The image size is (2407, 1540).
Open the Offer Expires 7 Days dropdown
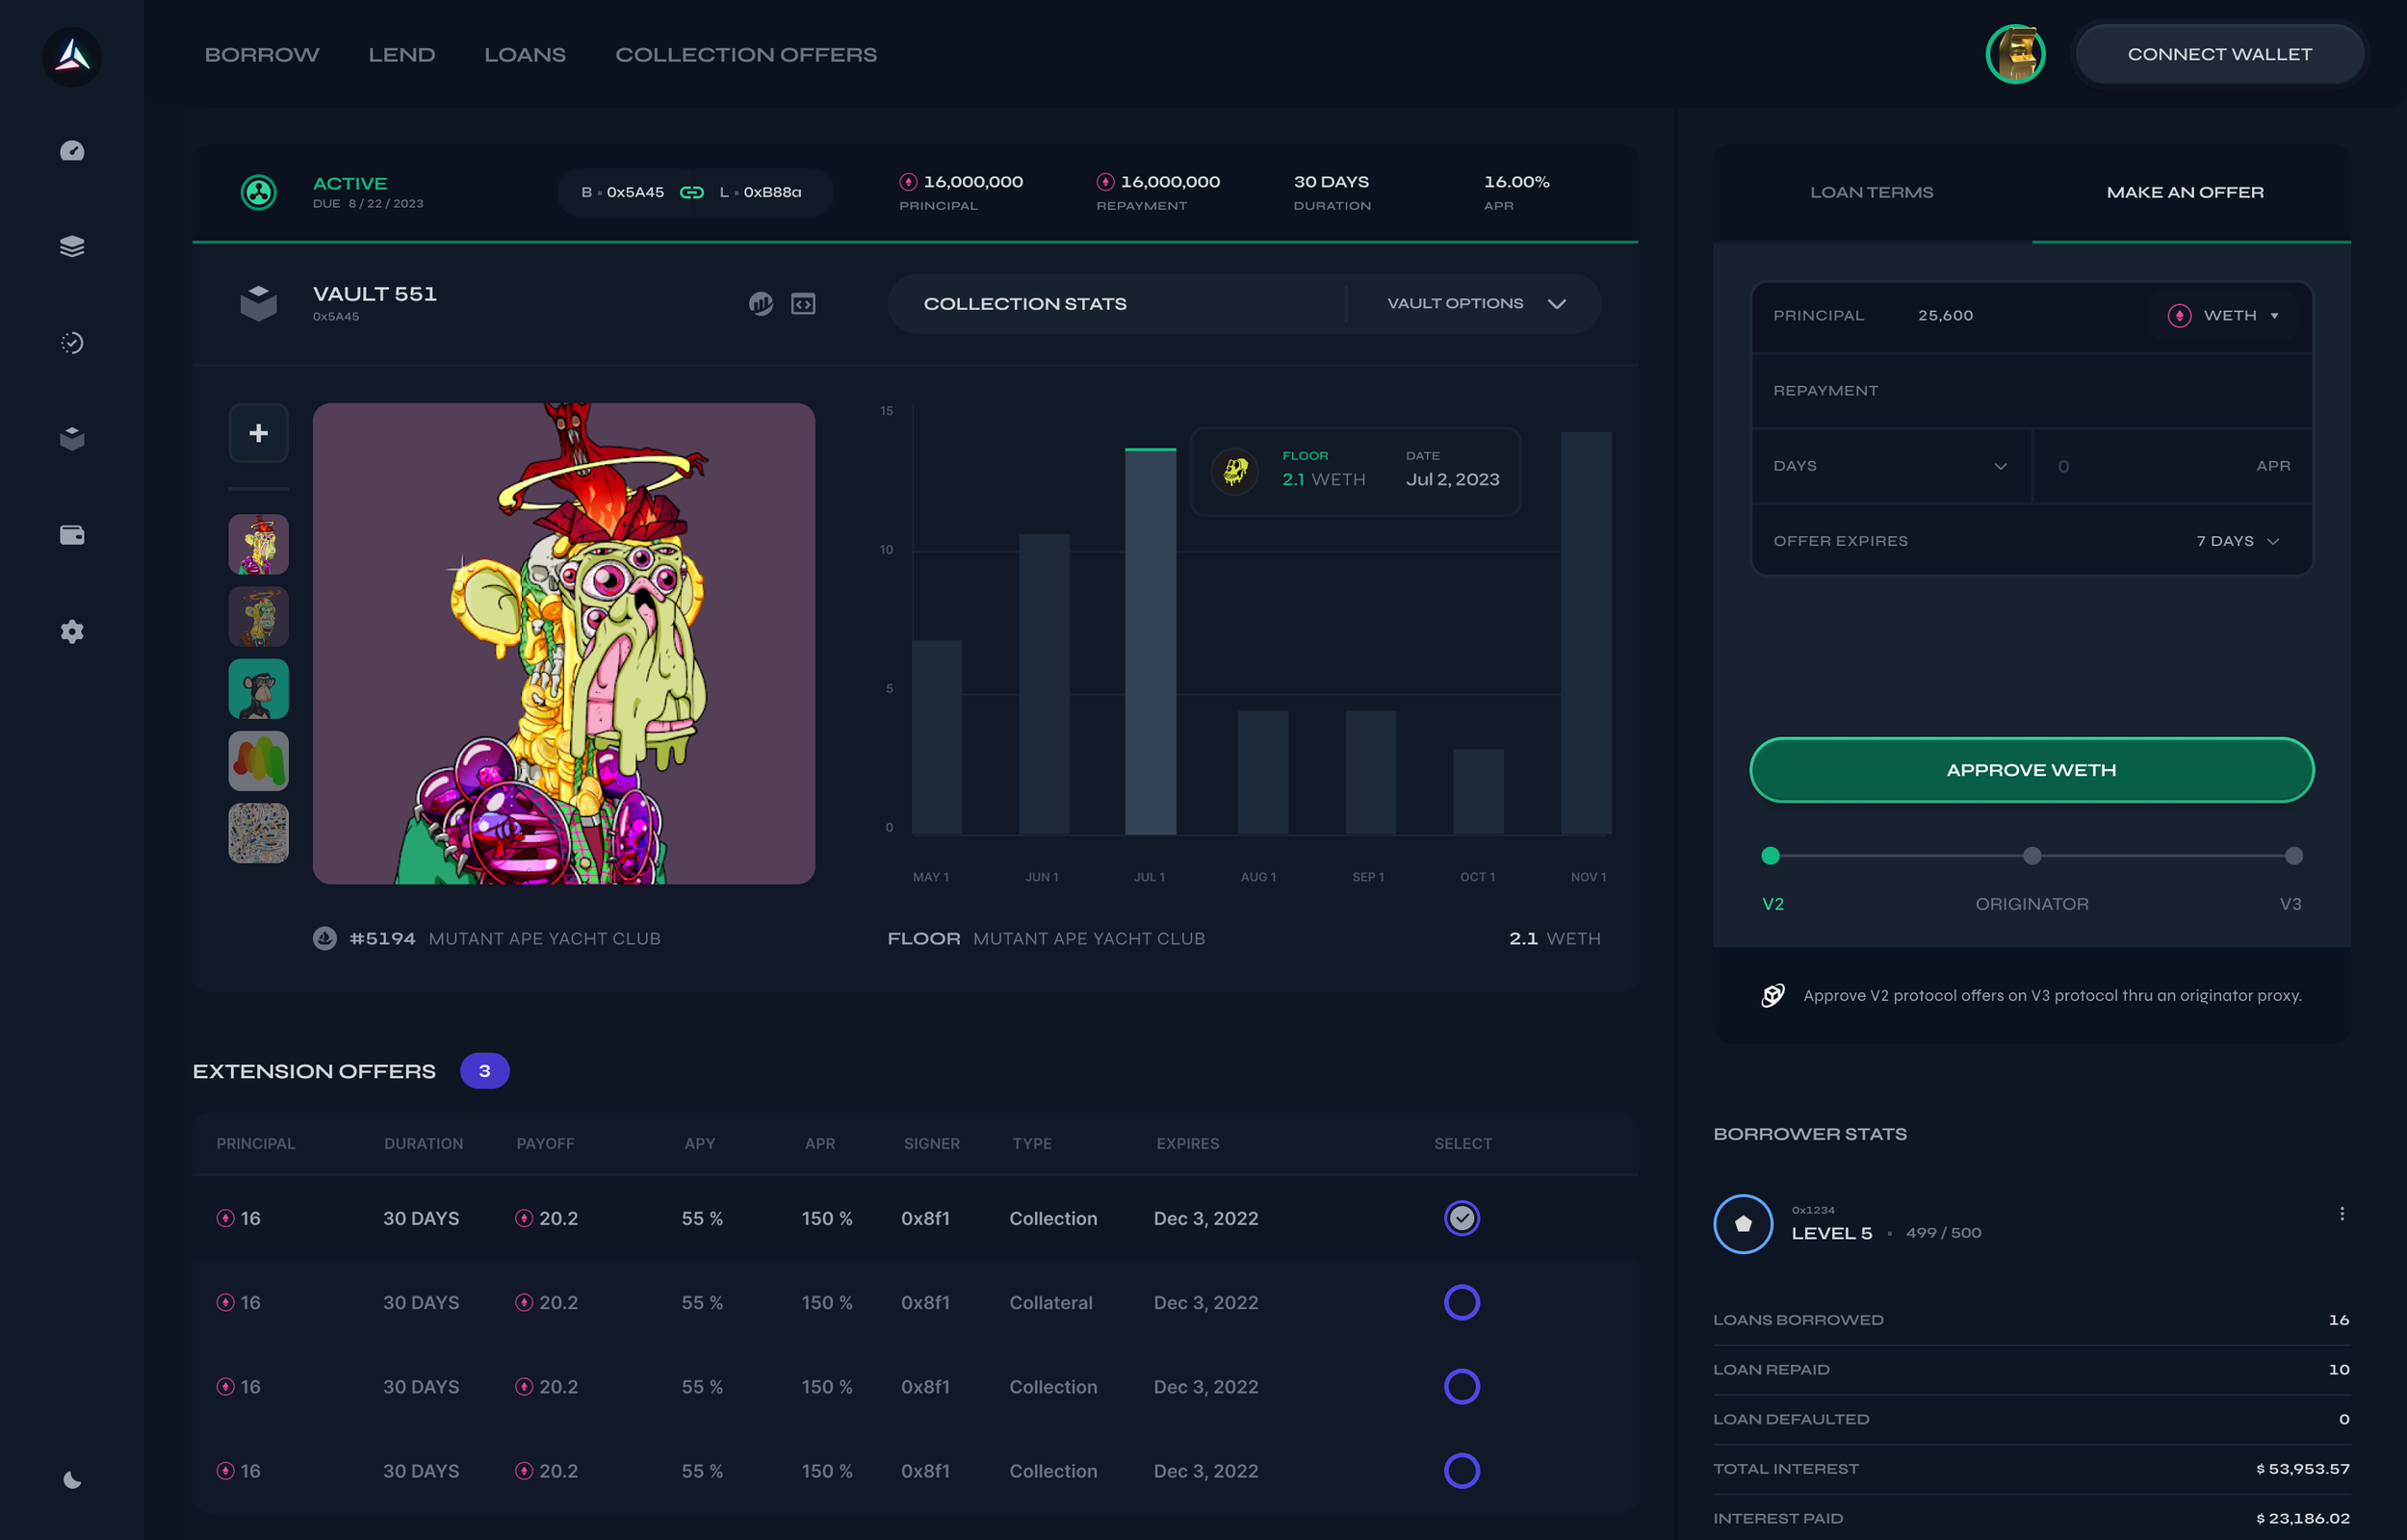2236,541
